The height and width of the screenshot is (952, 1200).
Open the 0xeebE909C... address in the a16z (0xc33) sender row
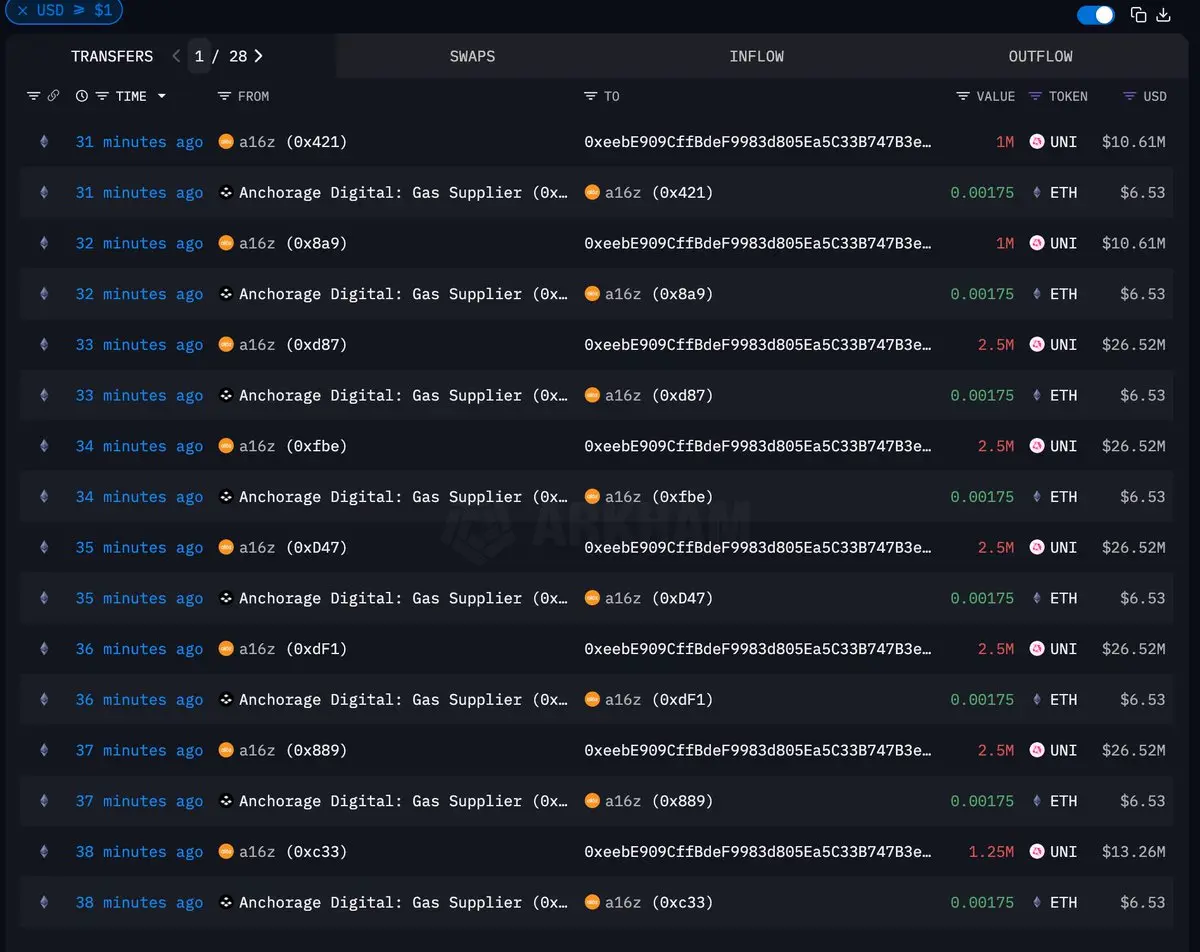pos(758,852)
